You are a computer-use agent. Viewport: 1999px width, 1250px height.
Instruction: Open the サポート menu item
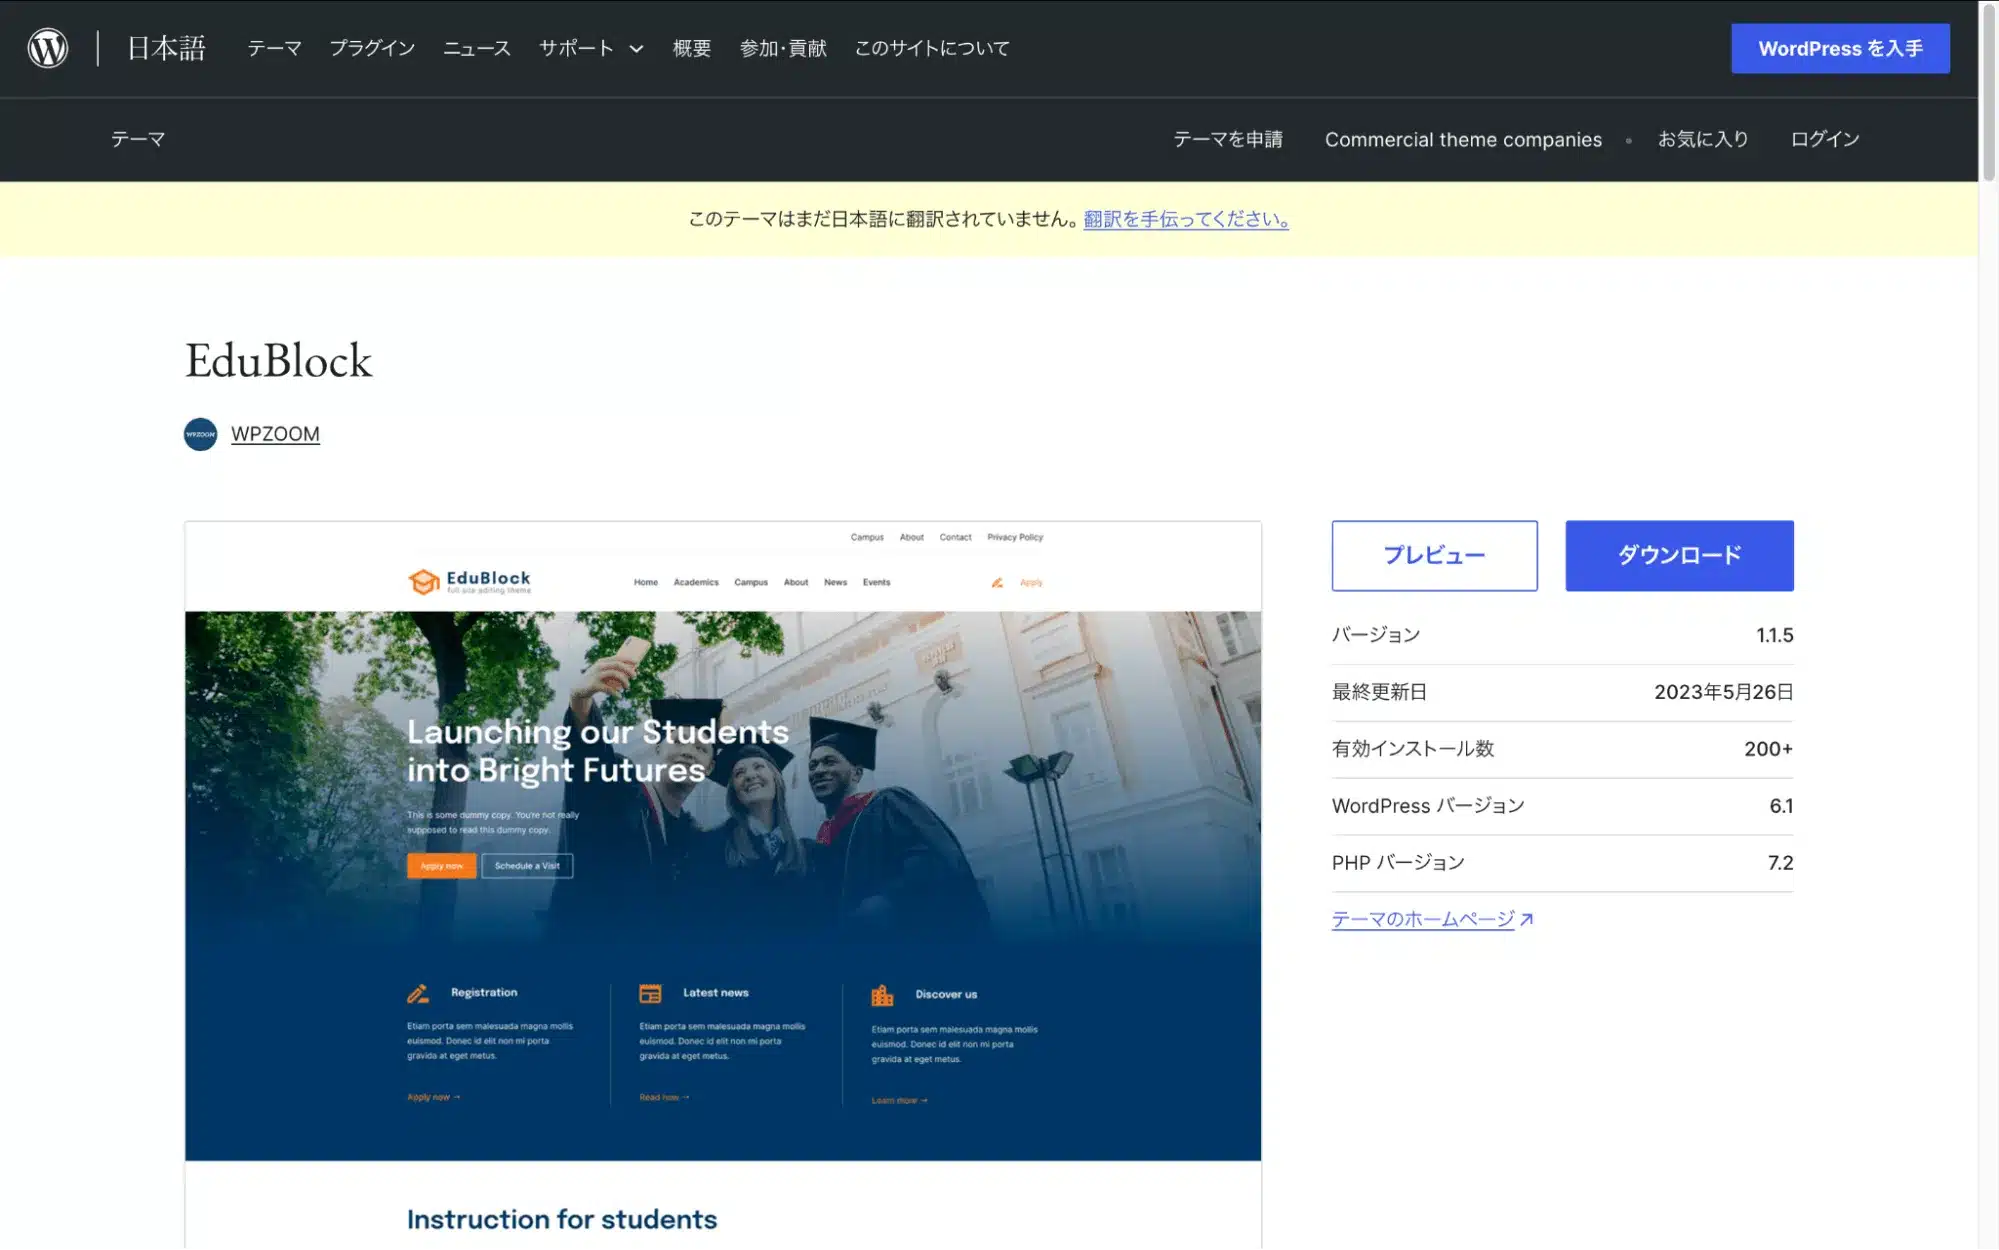coord(576,48)
